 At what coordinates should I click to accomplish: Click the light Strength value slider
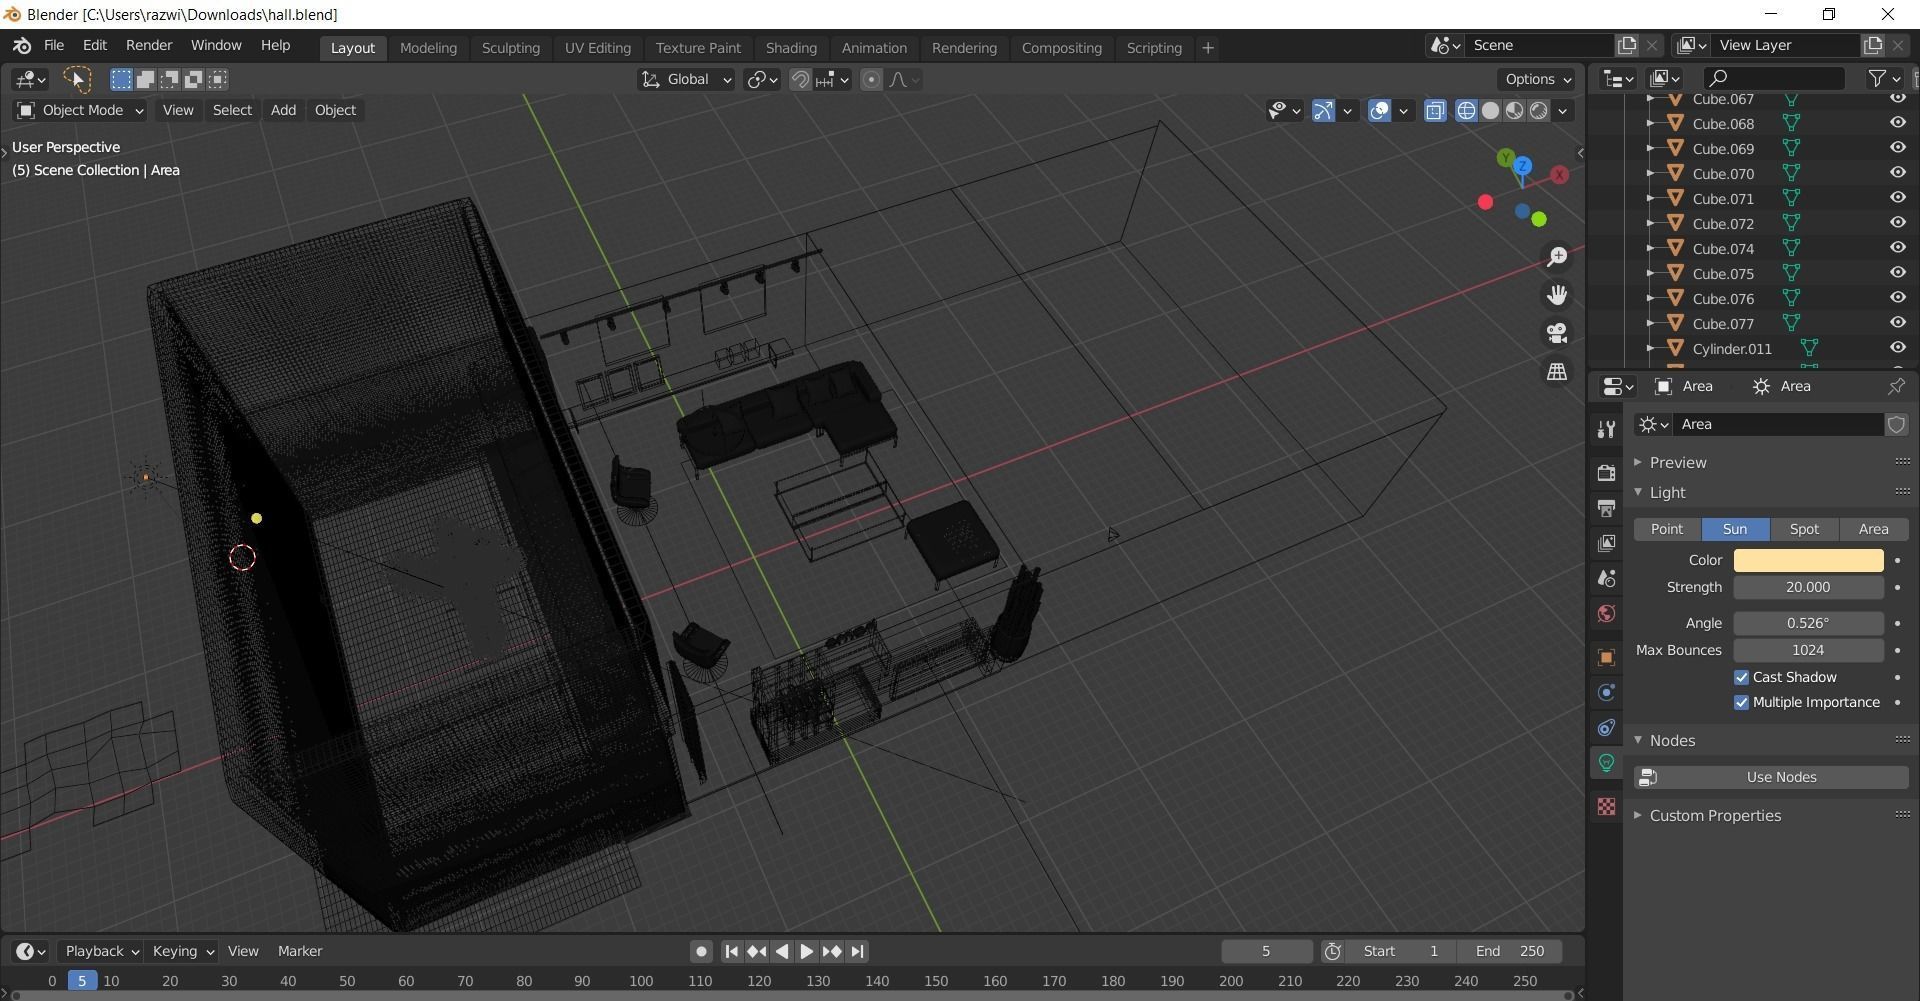1808,587
